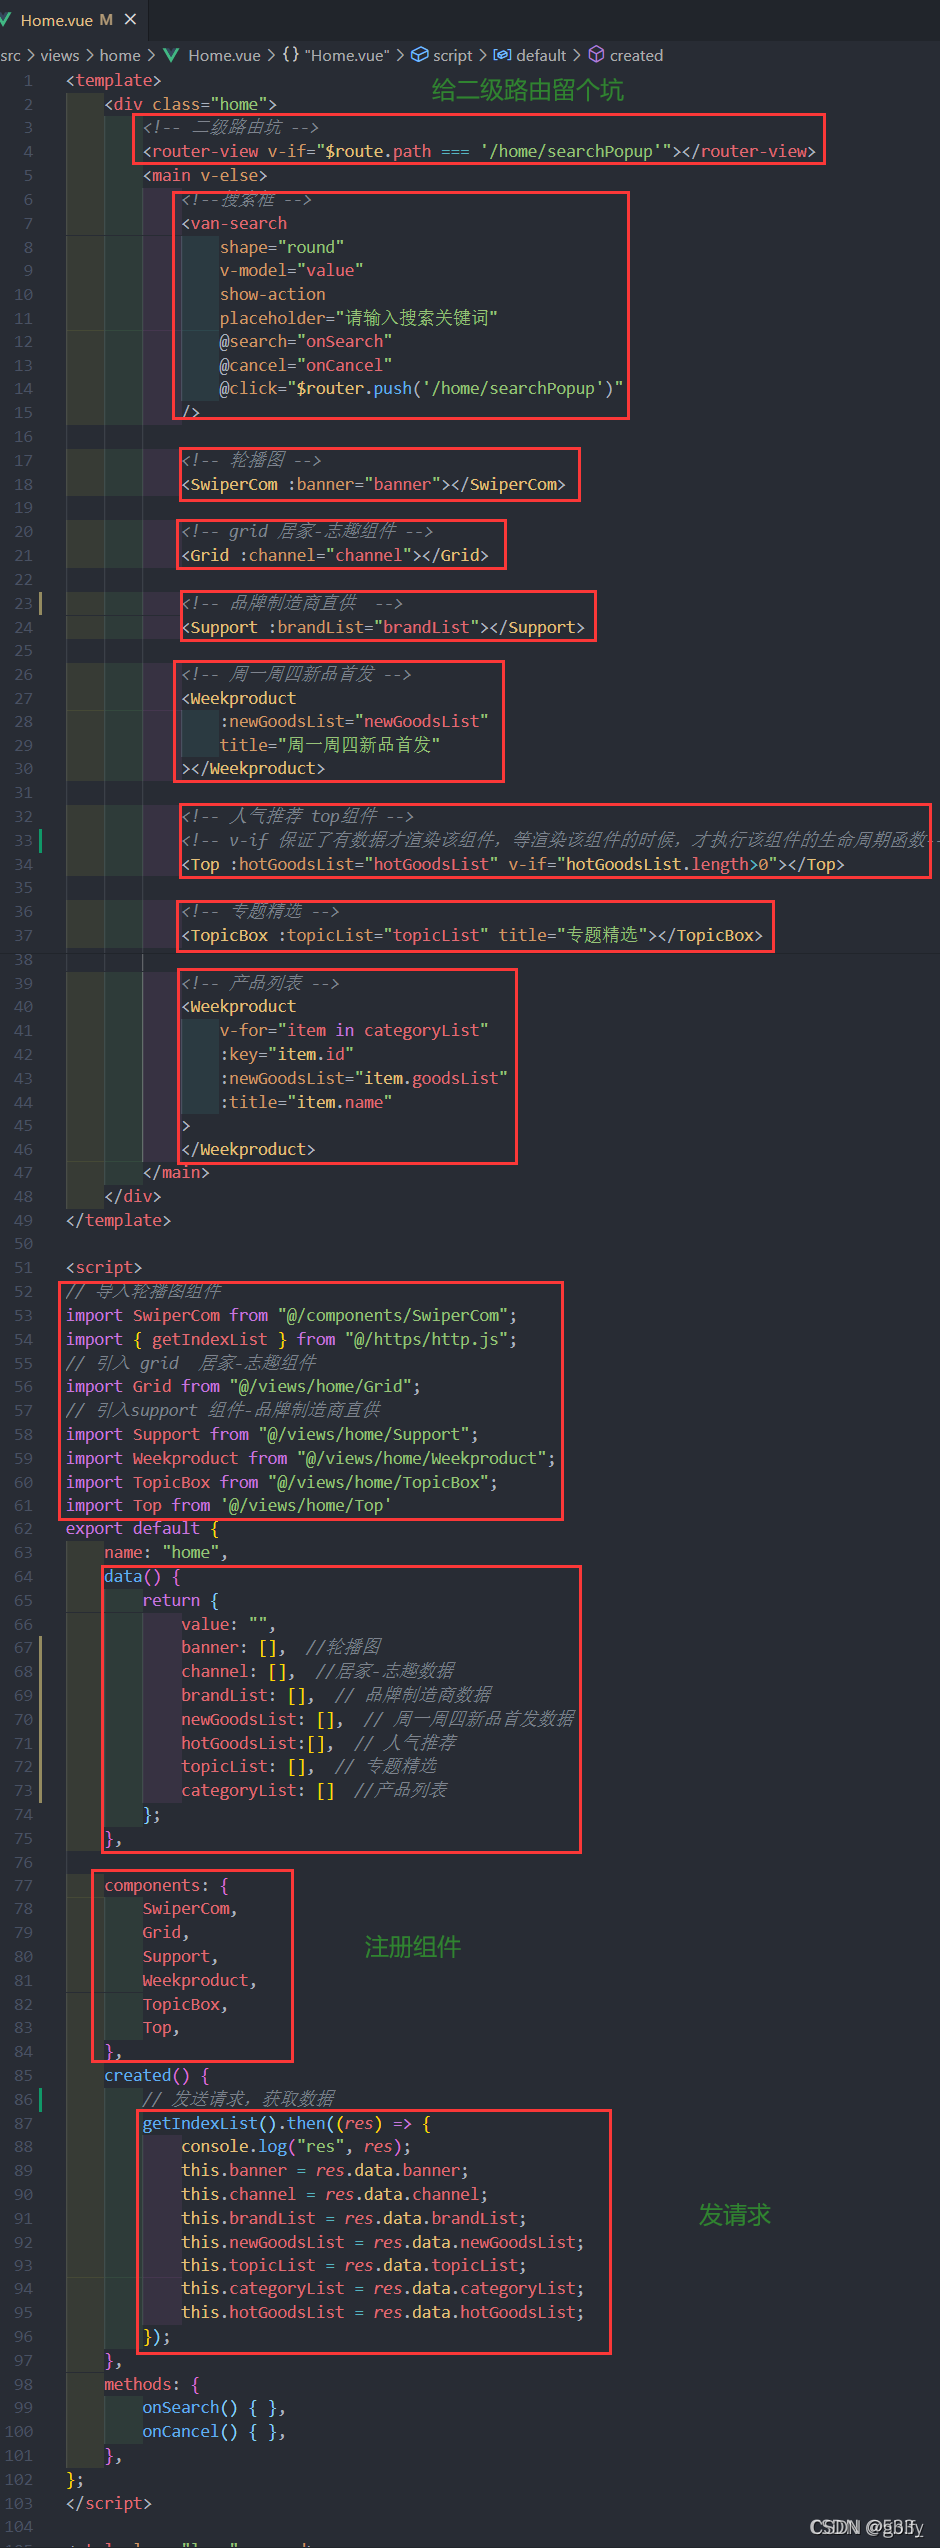The height and width of the screenshot is (2548, 940).
Task: Expand the chevron after the src breadcrumb
Action: [x=30, y=55]
